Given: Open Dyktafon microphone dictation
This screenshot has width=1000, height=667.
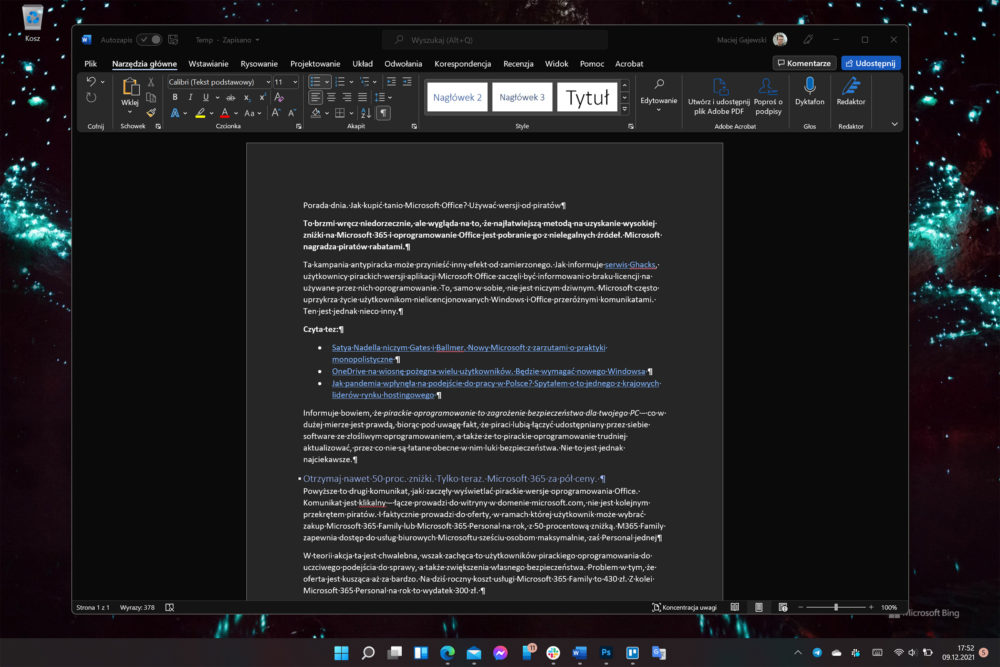Looking at the screenshot, I should 809,91.
